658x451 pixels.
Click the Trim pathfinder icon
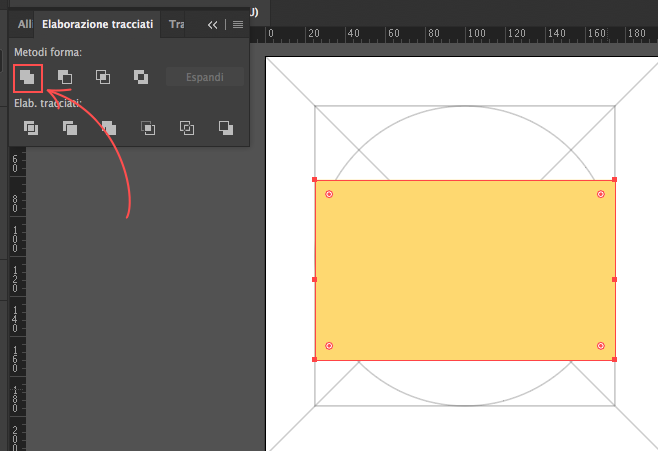[x=70, y=128]
